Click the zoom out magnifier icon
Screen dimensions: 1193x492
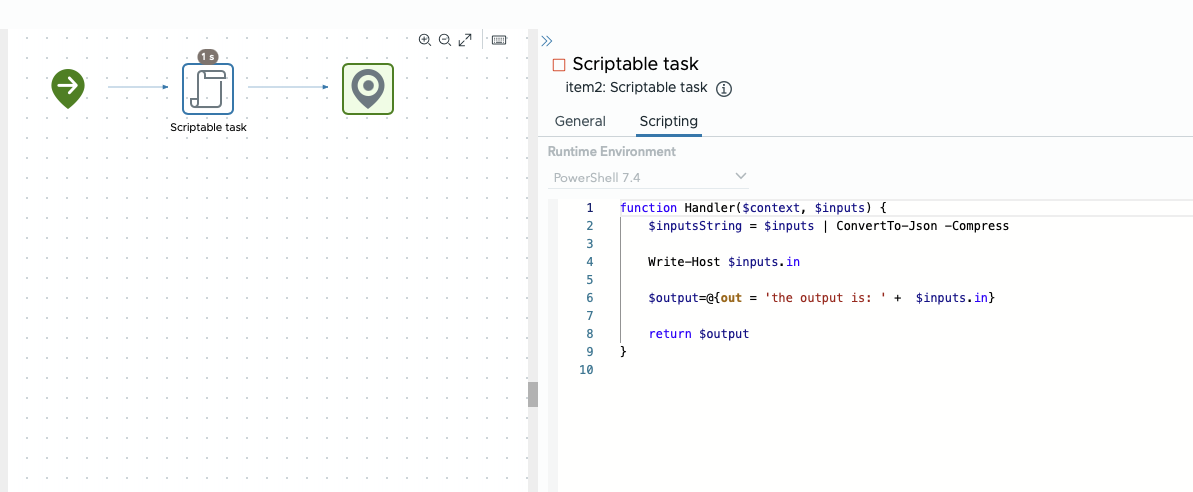coord(446,40)
